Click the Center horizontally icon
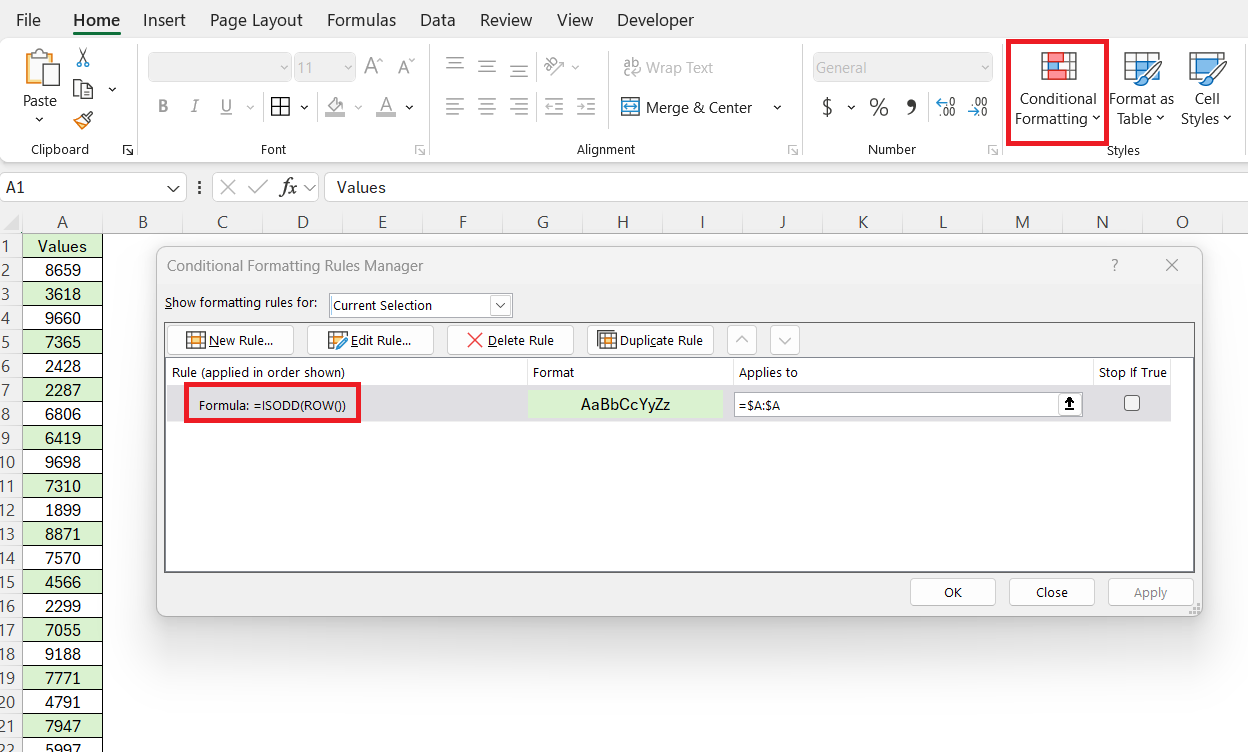Image resolution: width=1248 pixels, height=752 pixels. [487, 106]
